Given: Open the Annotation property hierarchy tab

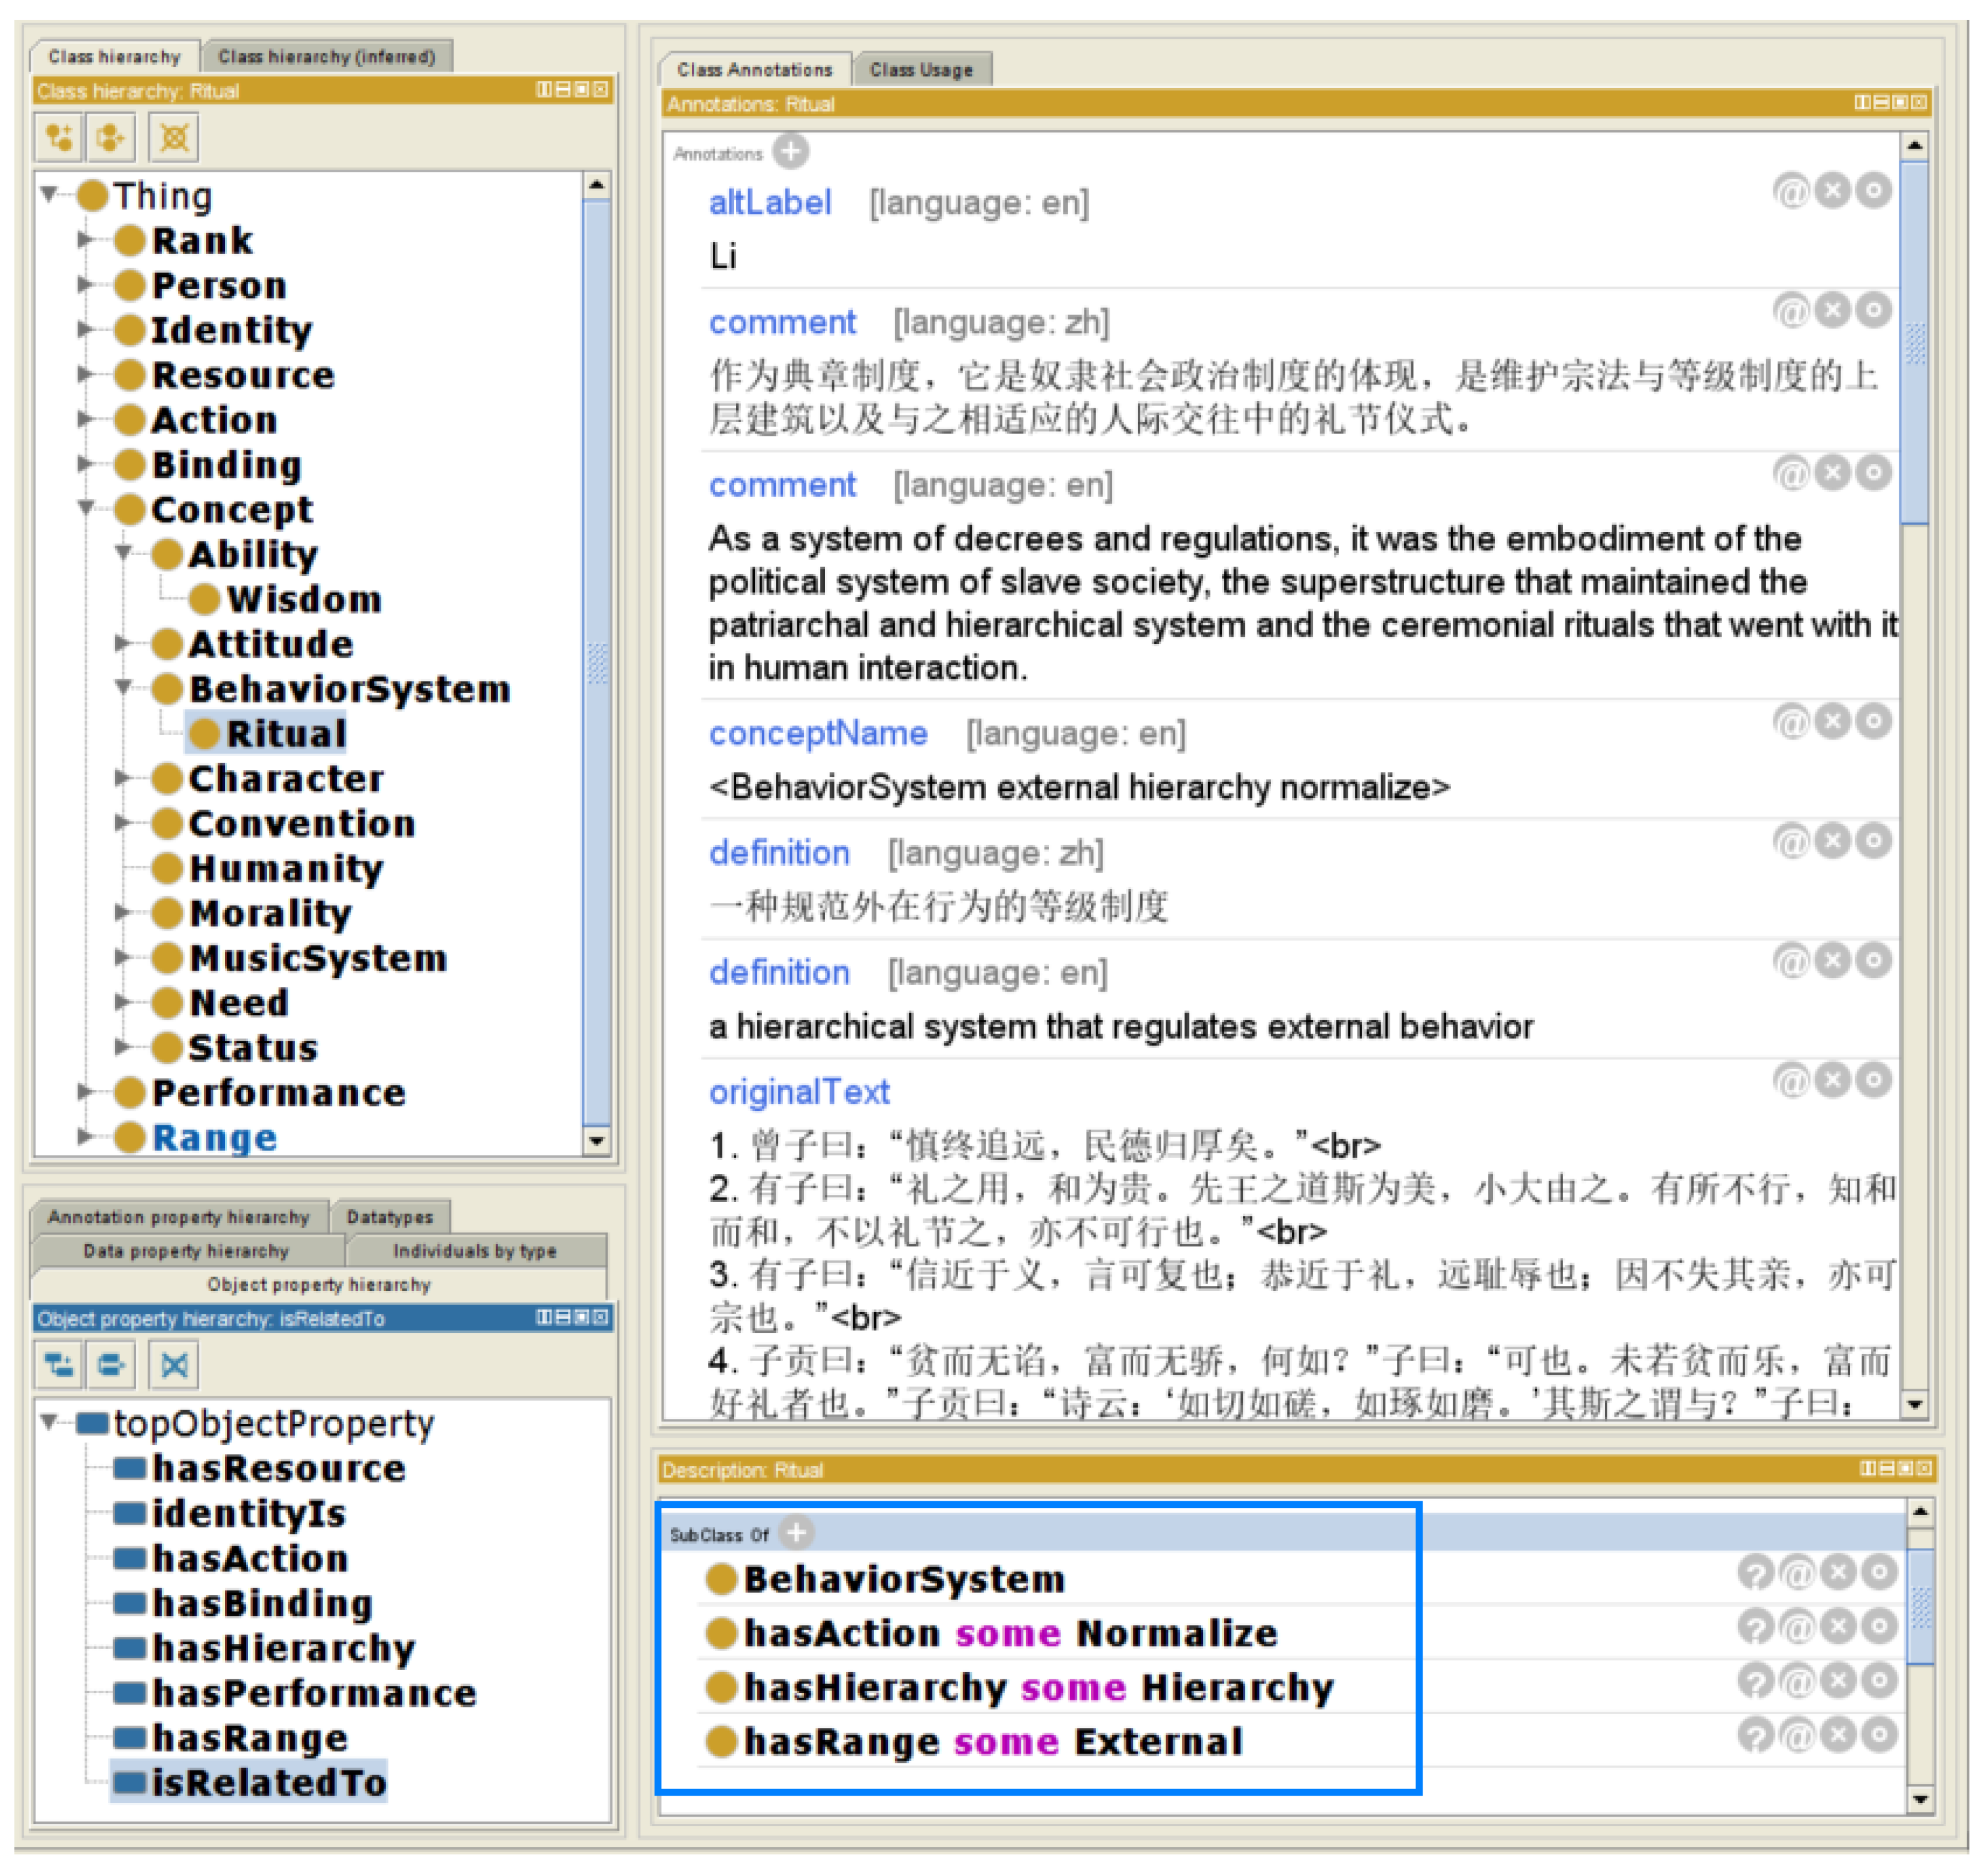Looking at the screenshot, I should [179, 1217].
